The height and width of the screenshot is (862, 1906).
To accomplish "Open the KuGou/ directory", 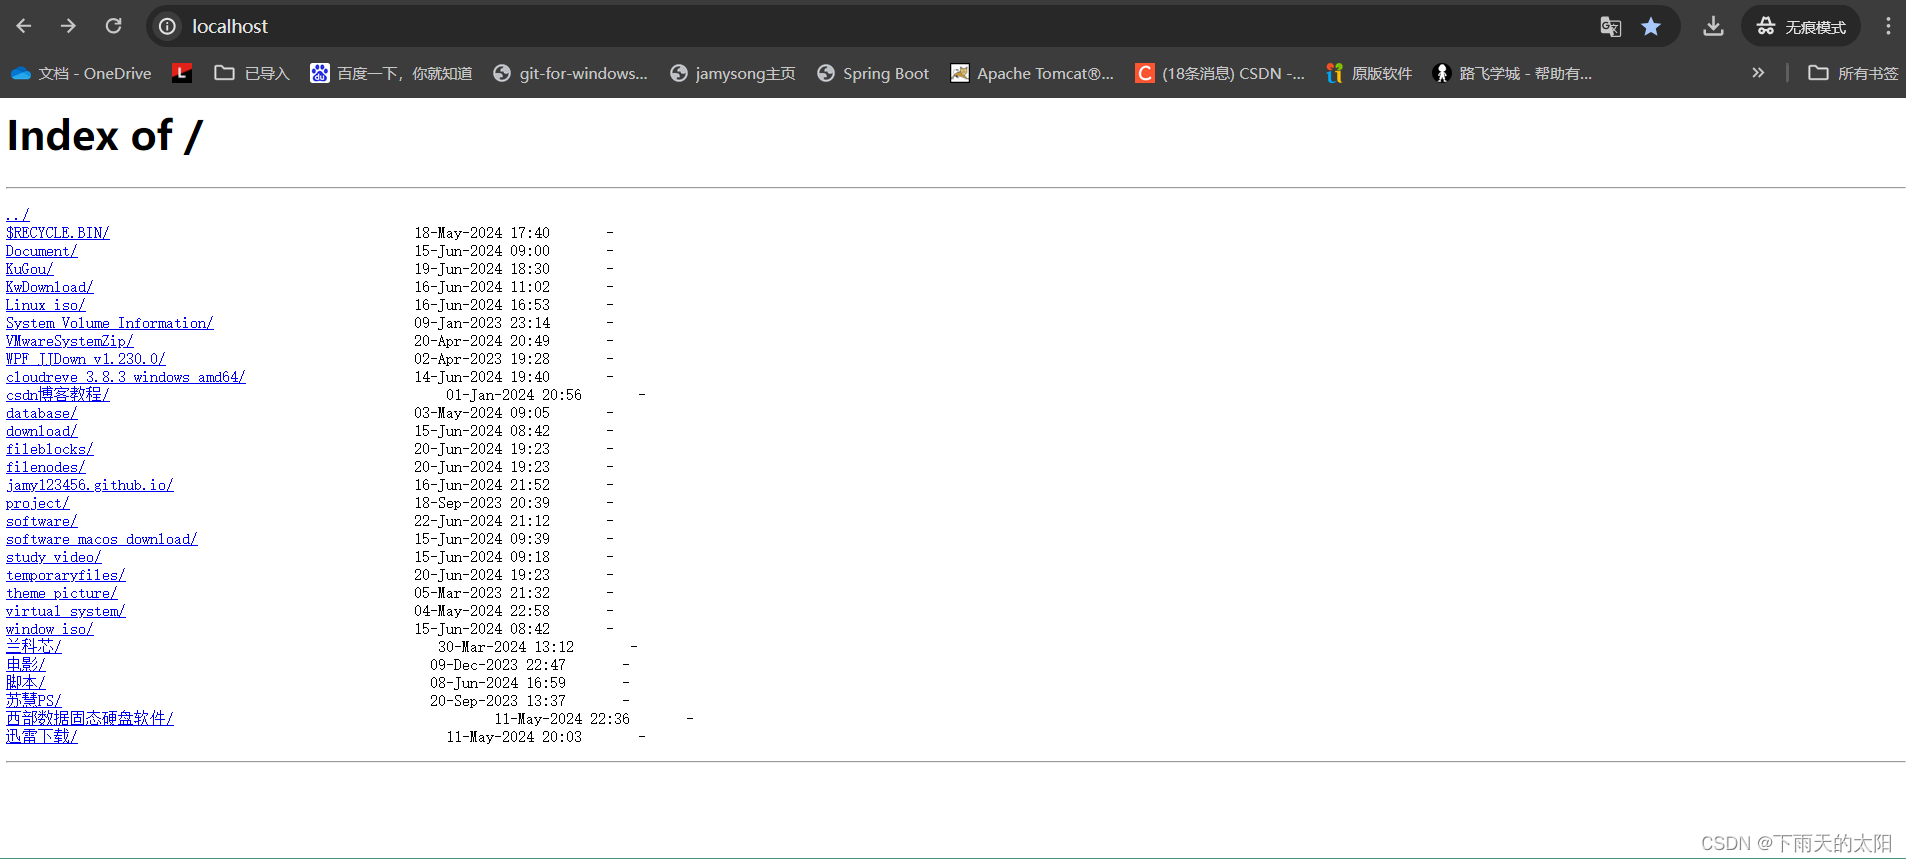I will (30, 269).
